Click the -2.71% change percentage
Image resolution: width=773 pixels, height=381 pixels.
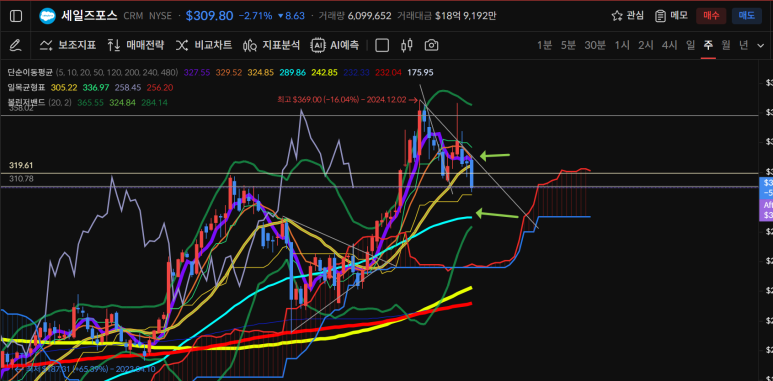pos(255,16)
